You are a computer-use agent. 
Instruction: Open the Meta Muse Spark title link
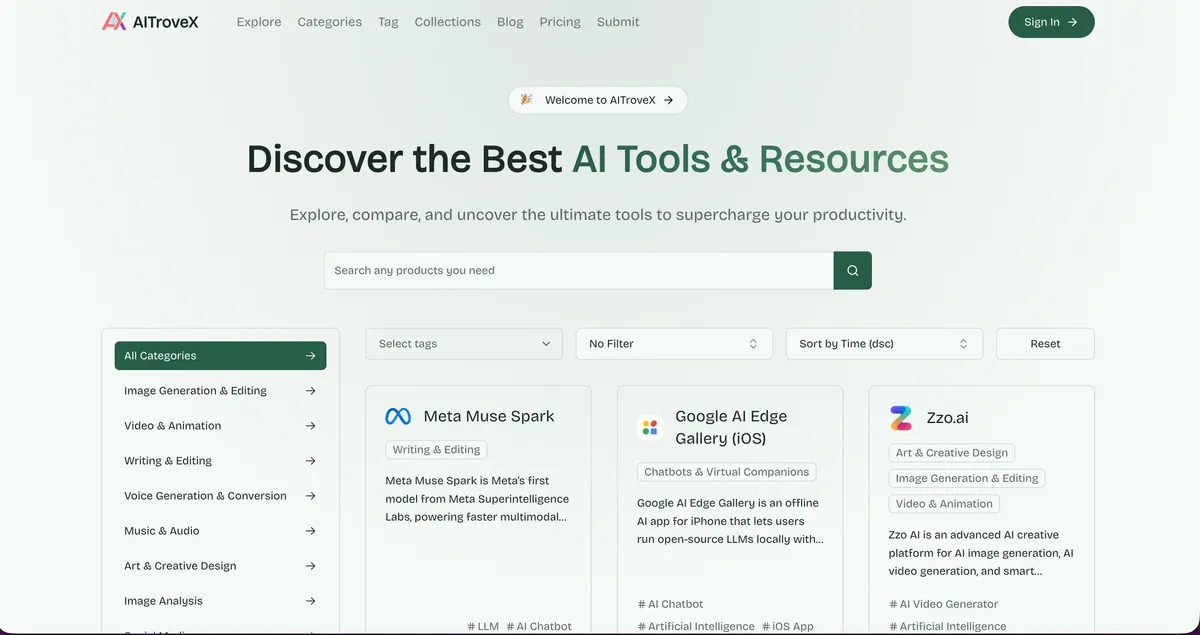coord(489,416)
